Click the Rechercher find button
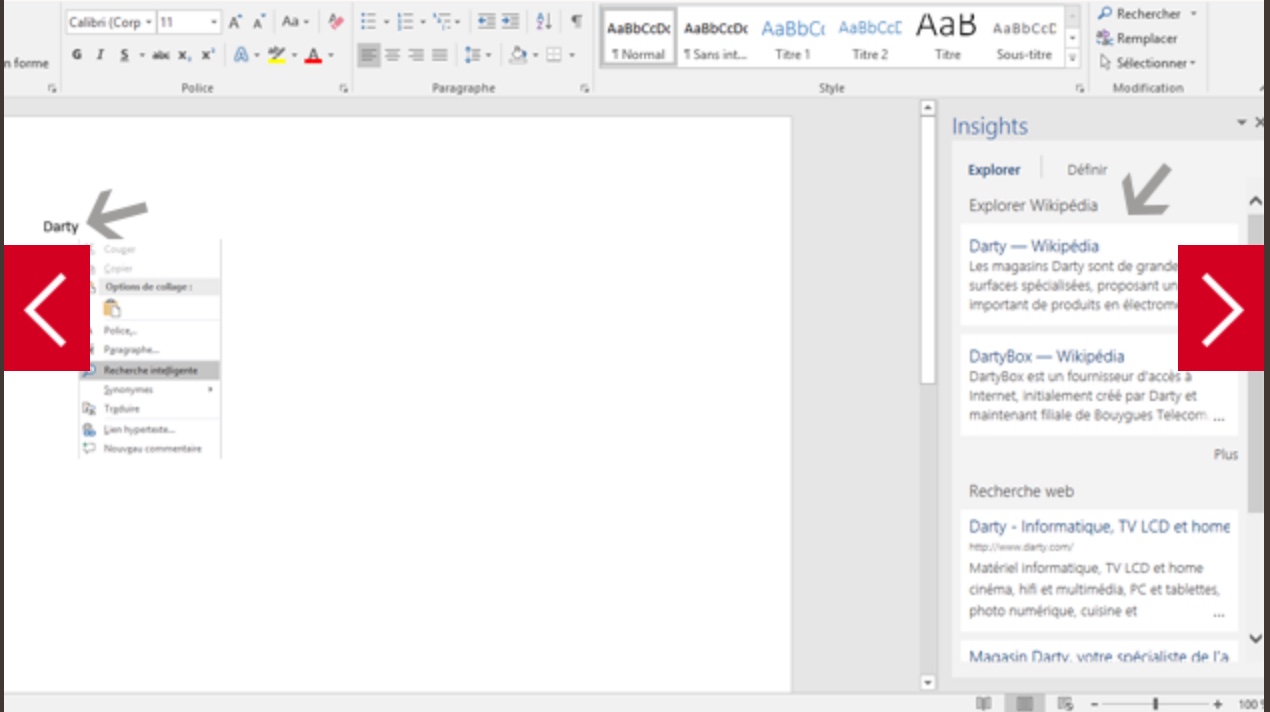The height and width of the screenshot is (712, 1270). (x=1139, y=14)
